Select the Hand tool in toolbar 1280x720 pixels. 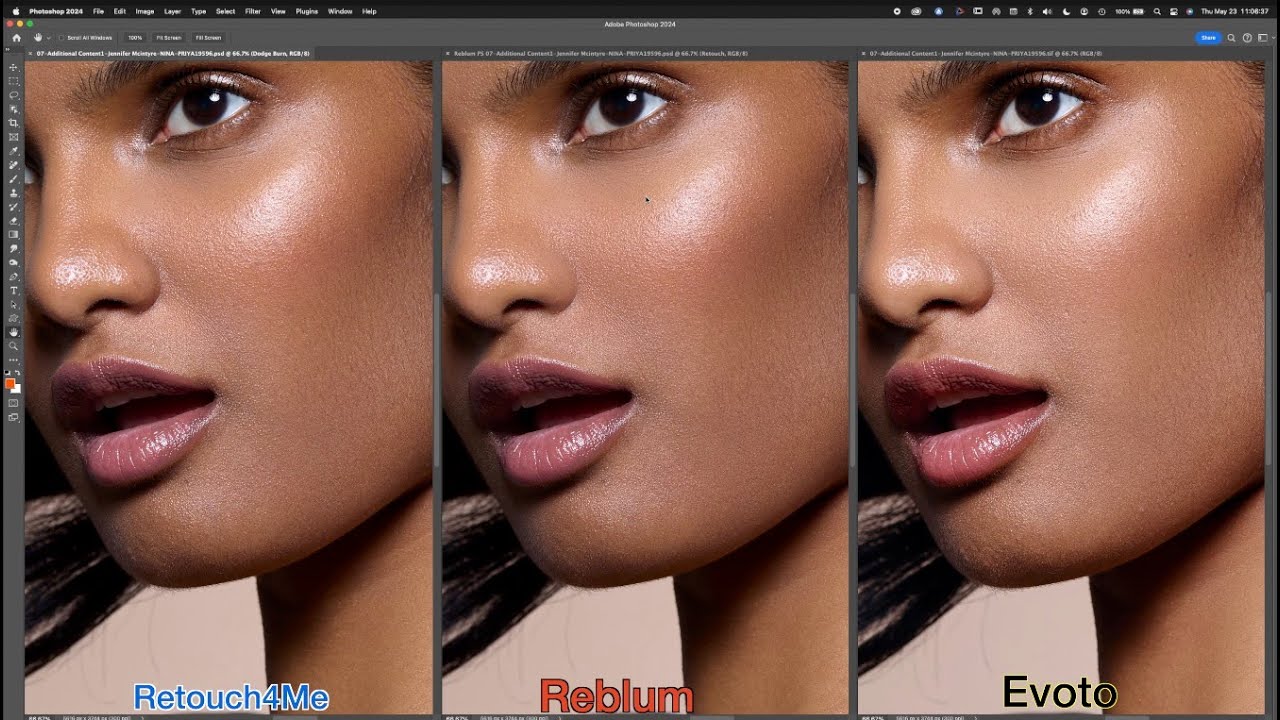tap(13, 332)
